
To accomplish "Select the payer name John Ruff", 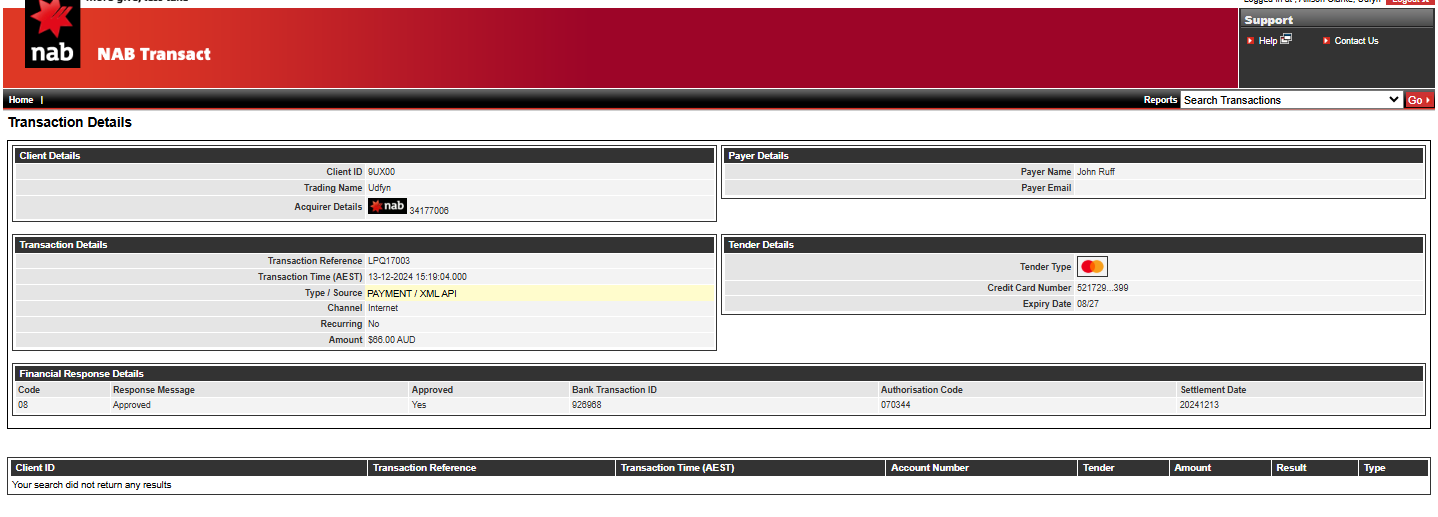I will pos(1096,172).
